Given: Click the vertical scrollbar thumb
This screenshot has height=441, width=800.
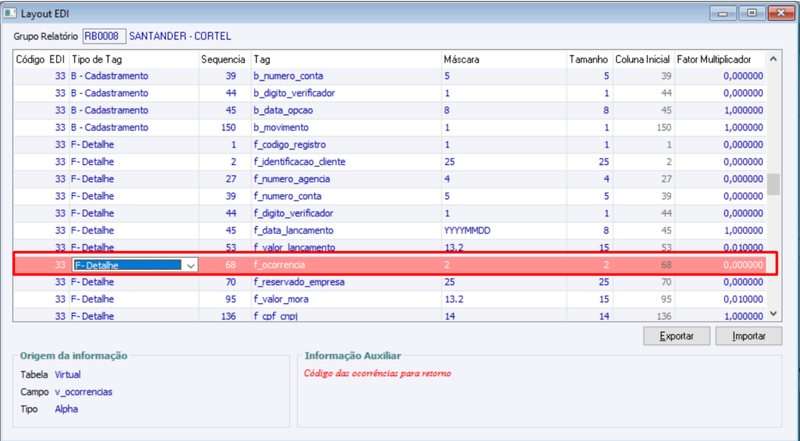Looking at the screenshot, I should click(773, 184).
